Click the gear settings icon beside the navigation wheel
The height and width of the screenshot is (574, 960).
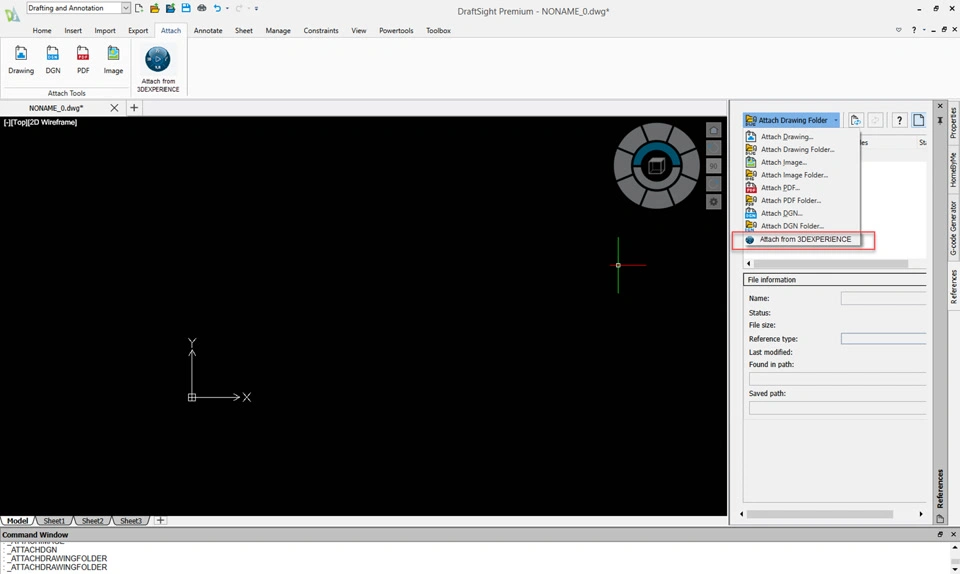pyautogui.click(x=713, y=202)
